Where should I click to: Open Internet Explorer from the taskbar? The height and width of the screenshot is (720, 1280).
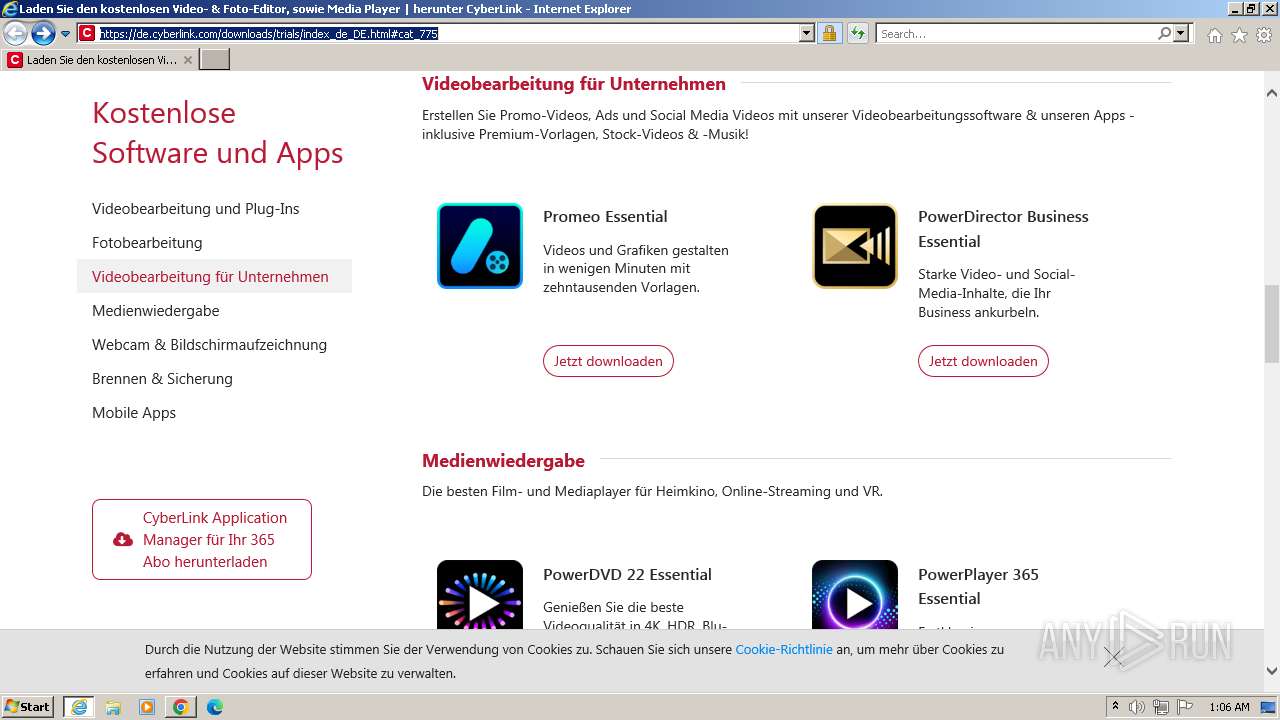78,707
